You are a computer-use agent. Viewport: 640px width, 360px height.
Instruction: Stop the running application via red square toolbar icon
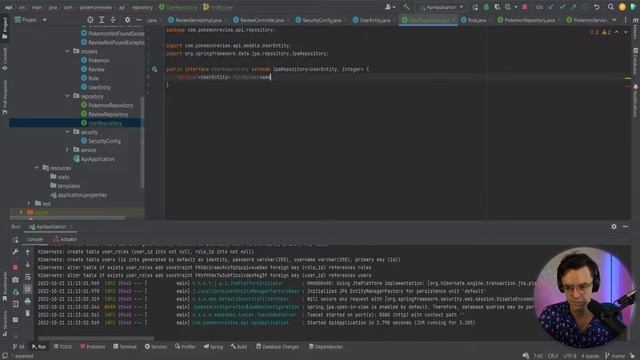(524, 7)
